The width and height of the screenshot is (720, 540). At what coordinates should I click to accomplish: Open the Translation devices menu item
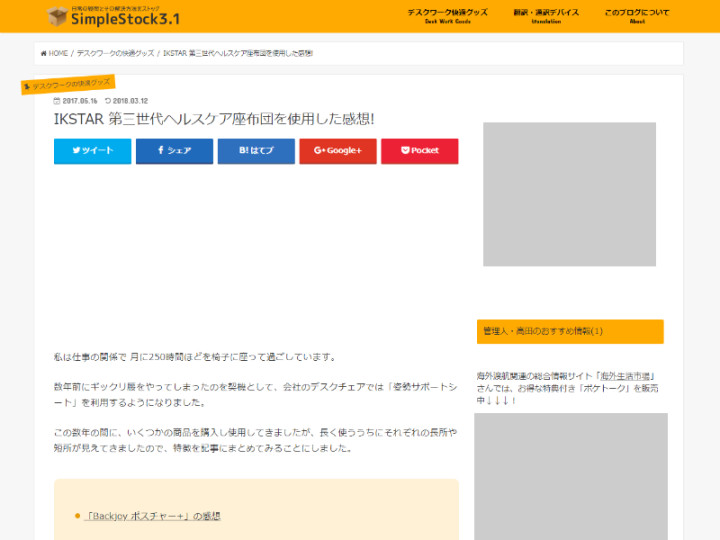pyautogui.click(x=546, y=16)
